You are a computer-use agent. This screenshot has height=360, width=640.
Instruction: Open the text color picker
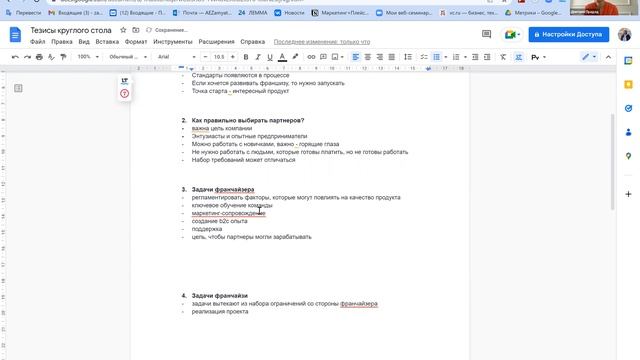tap(282, 57)
